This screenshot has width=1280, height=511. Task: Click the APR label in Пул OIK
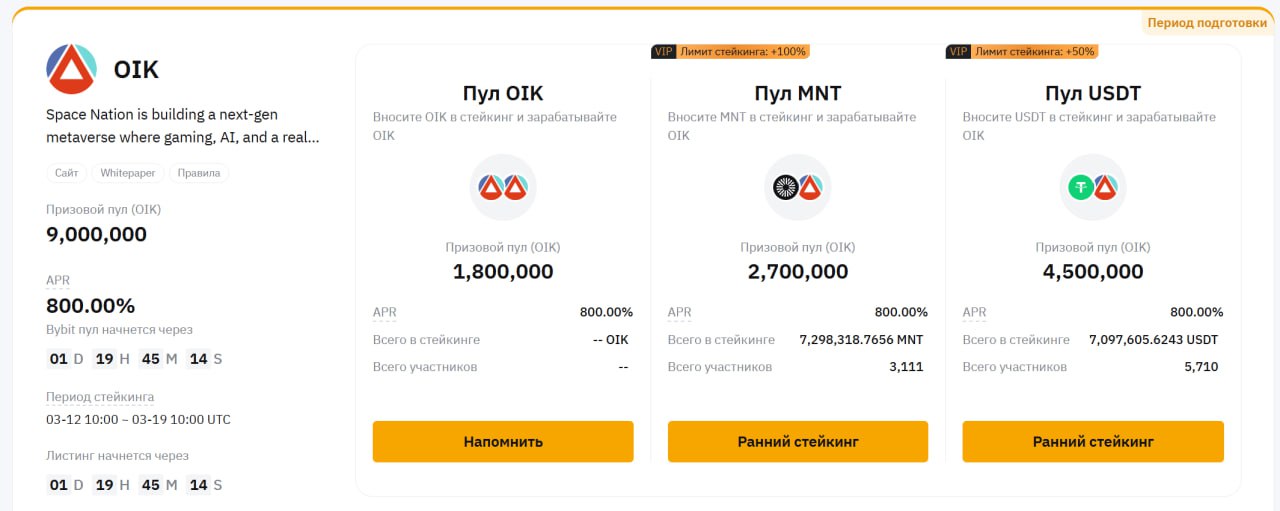pos(385,312)
